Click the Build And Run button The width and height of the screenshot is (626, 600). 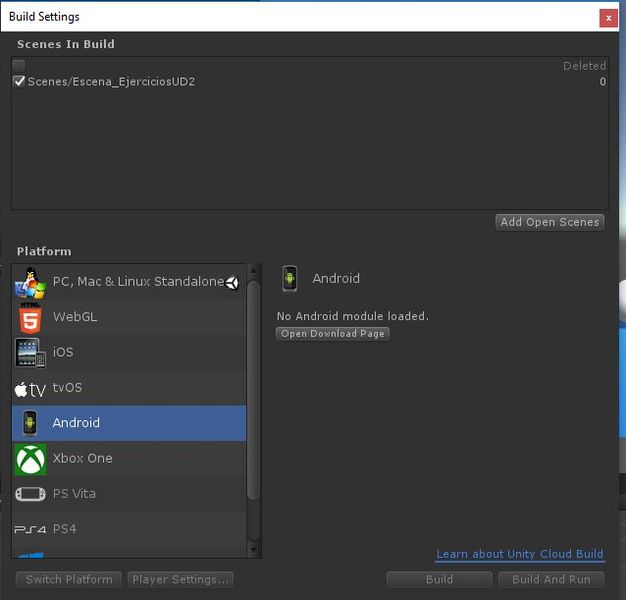click(x=551, y=580)
